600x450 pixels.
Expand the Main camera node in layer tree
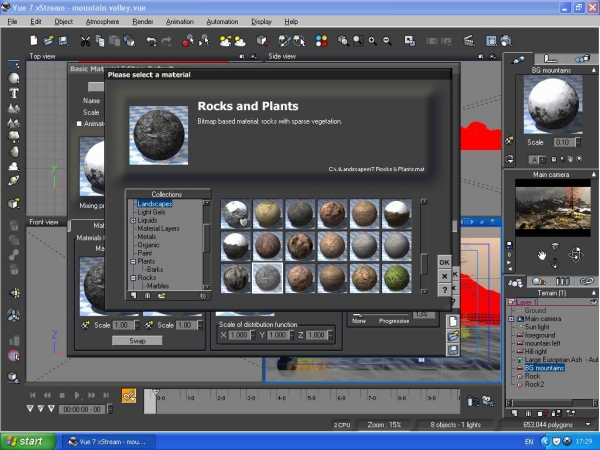511,319
